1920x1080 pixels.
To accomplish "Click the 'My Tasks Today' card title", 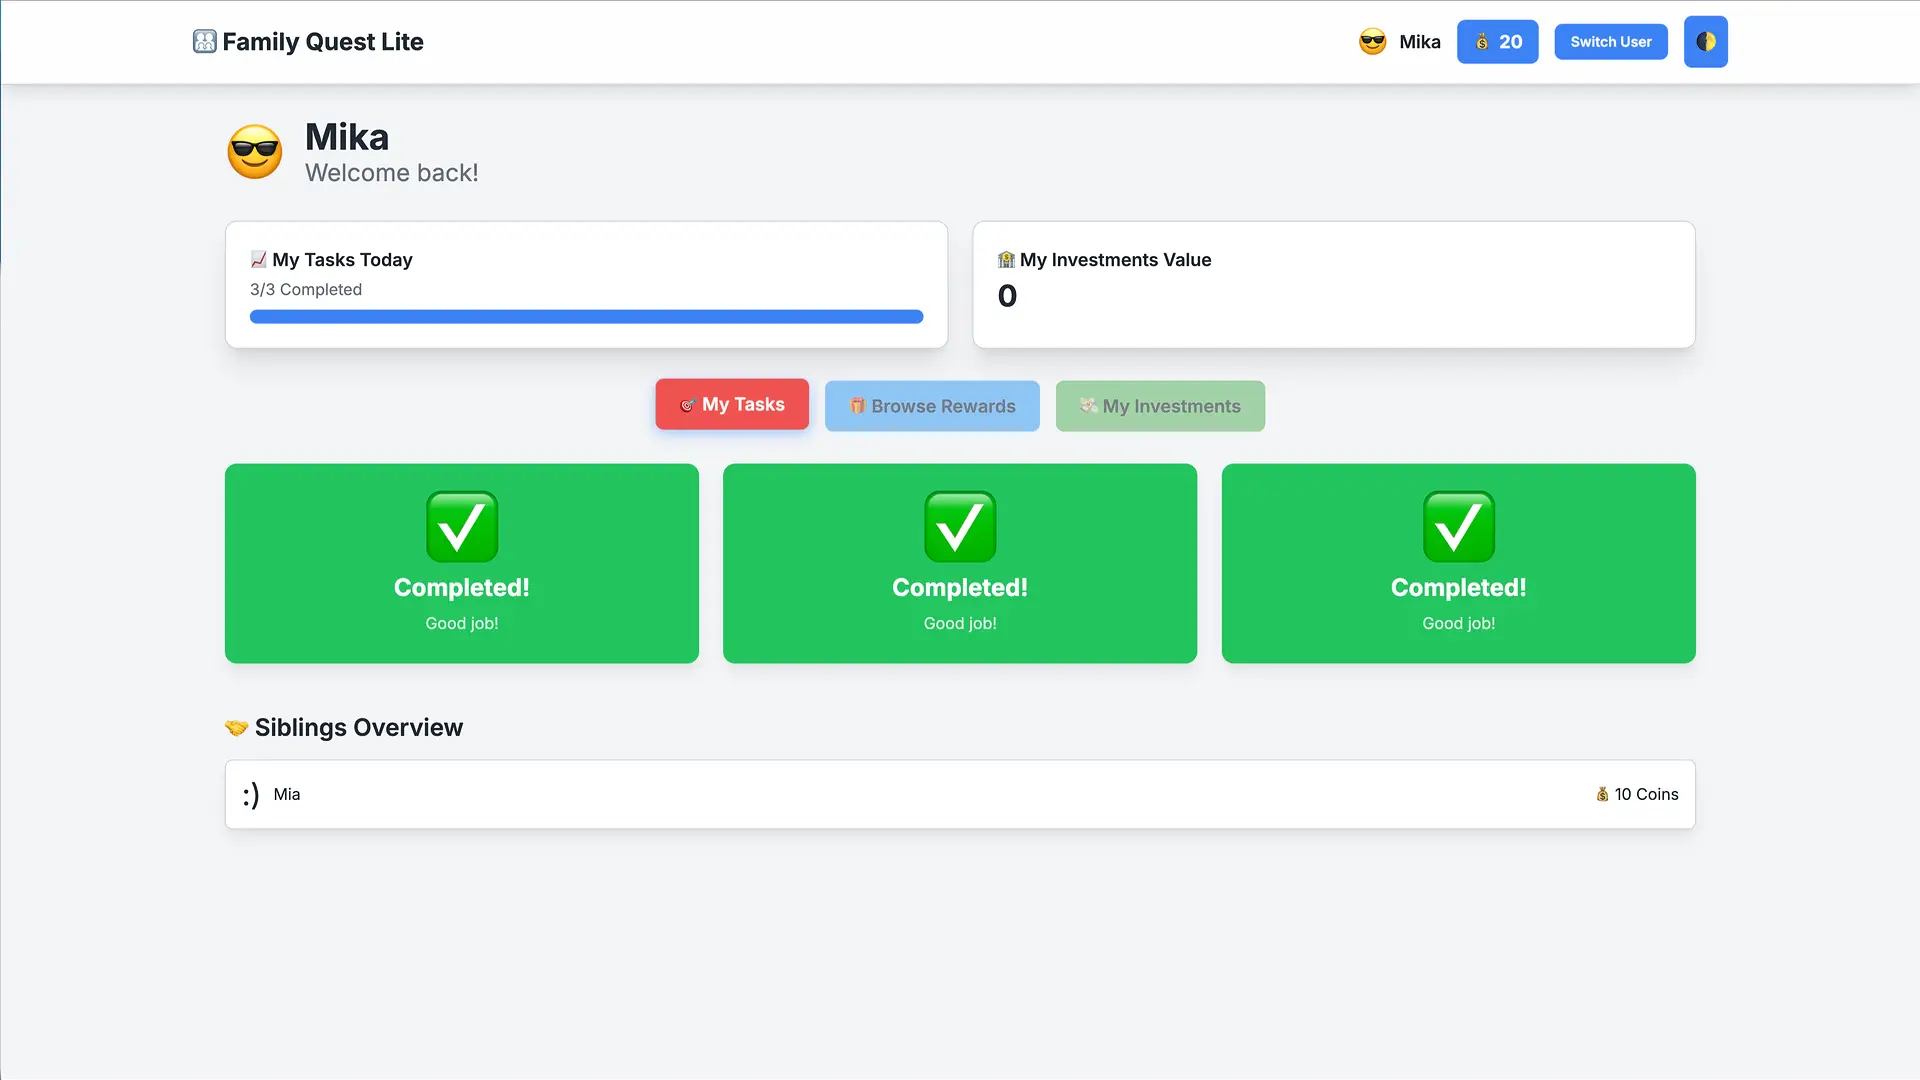I will click(342, 260).
